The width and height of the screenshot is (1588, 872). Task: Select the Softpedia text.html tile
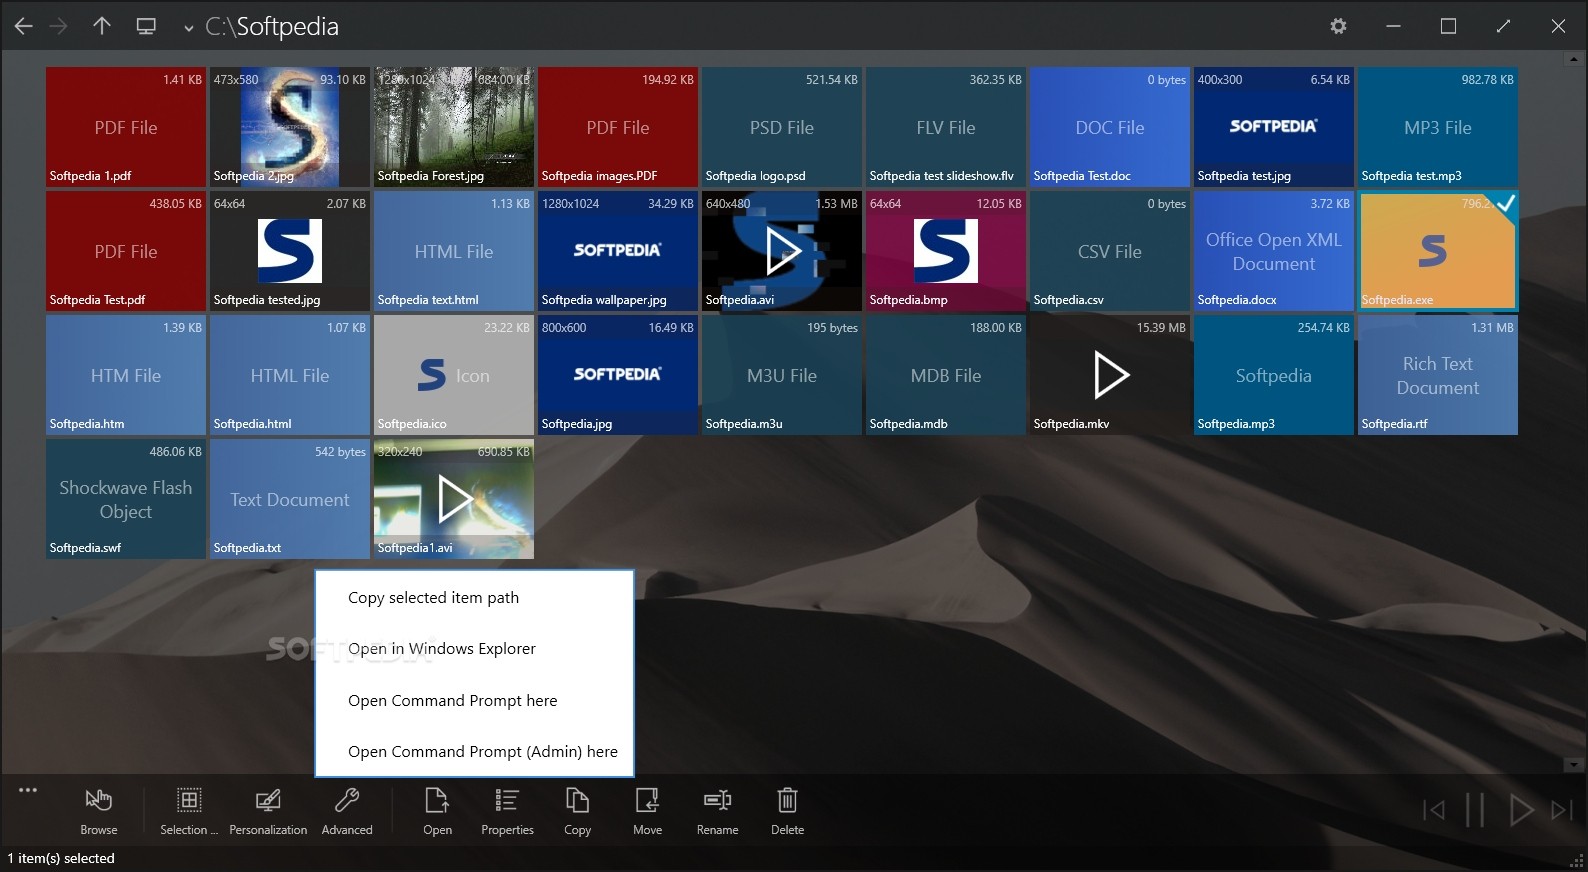(x=454, y=251)
